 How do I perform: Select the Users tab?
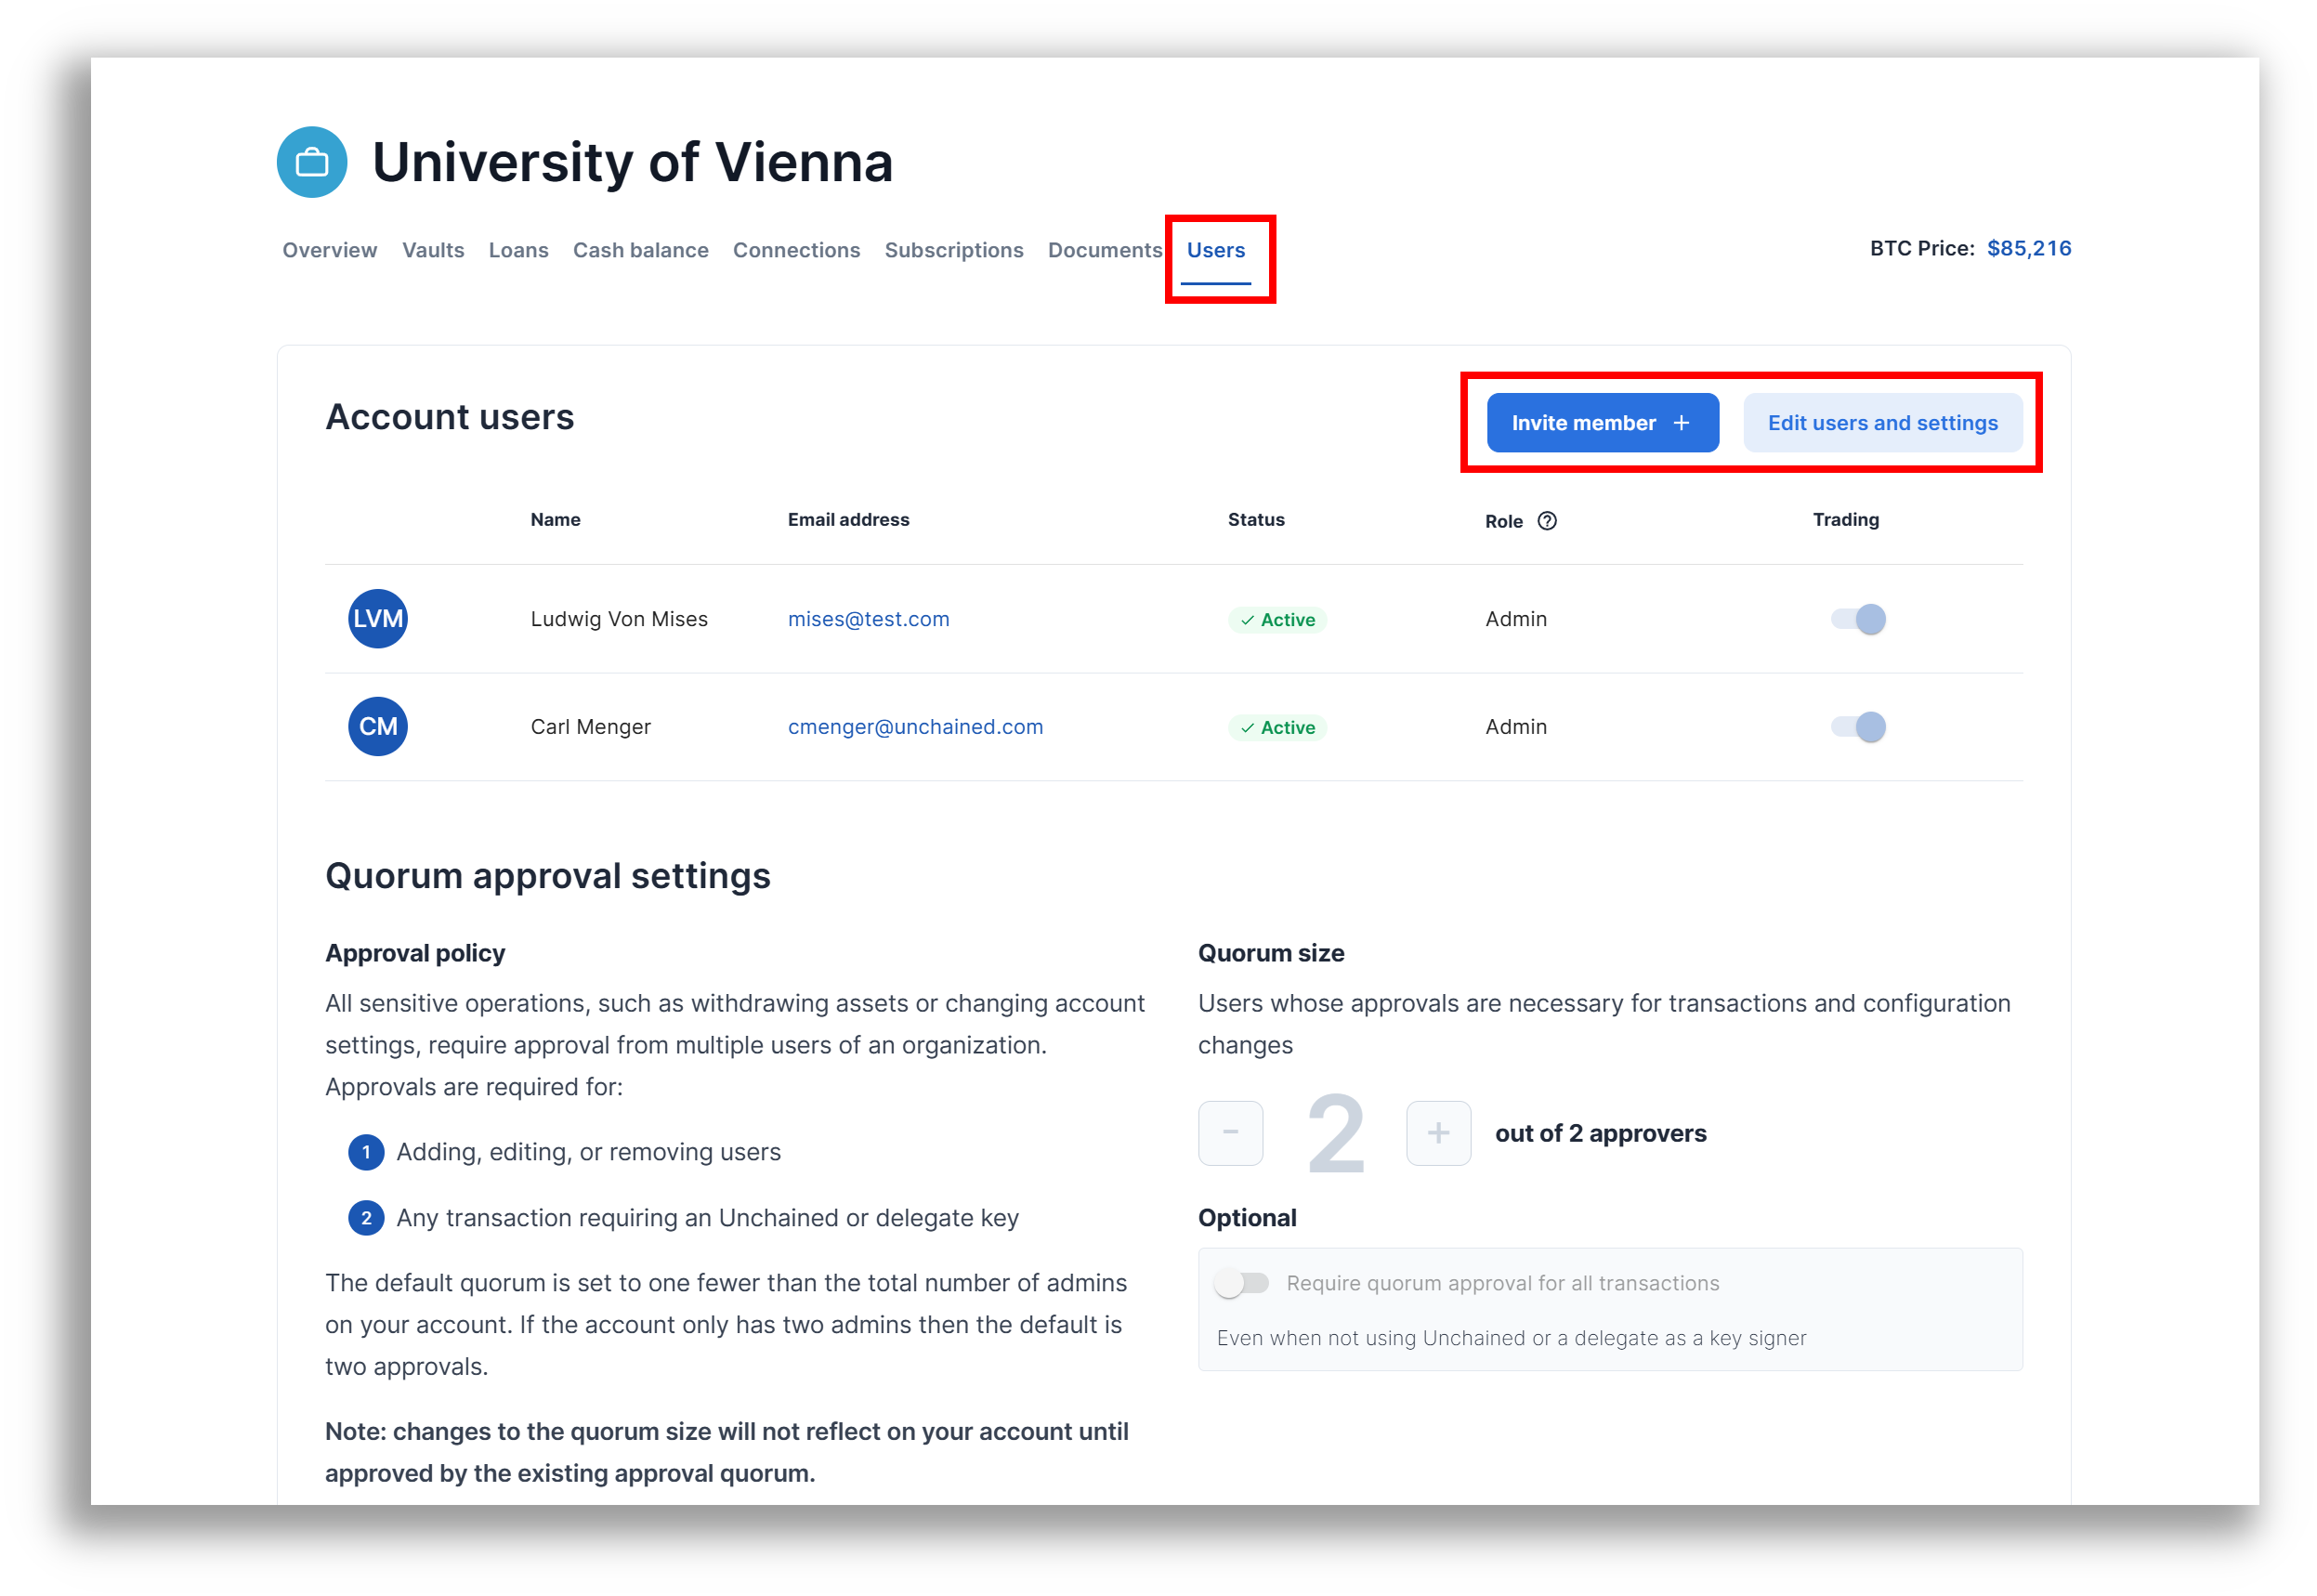point(1215,250)
